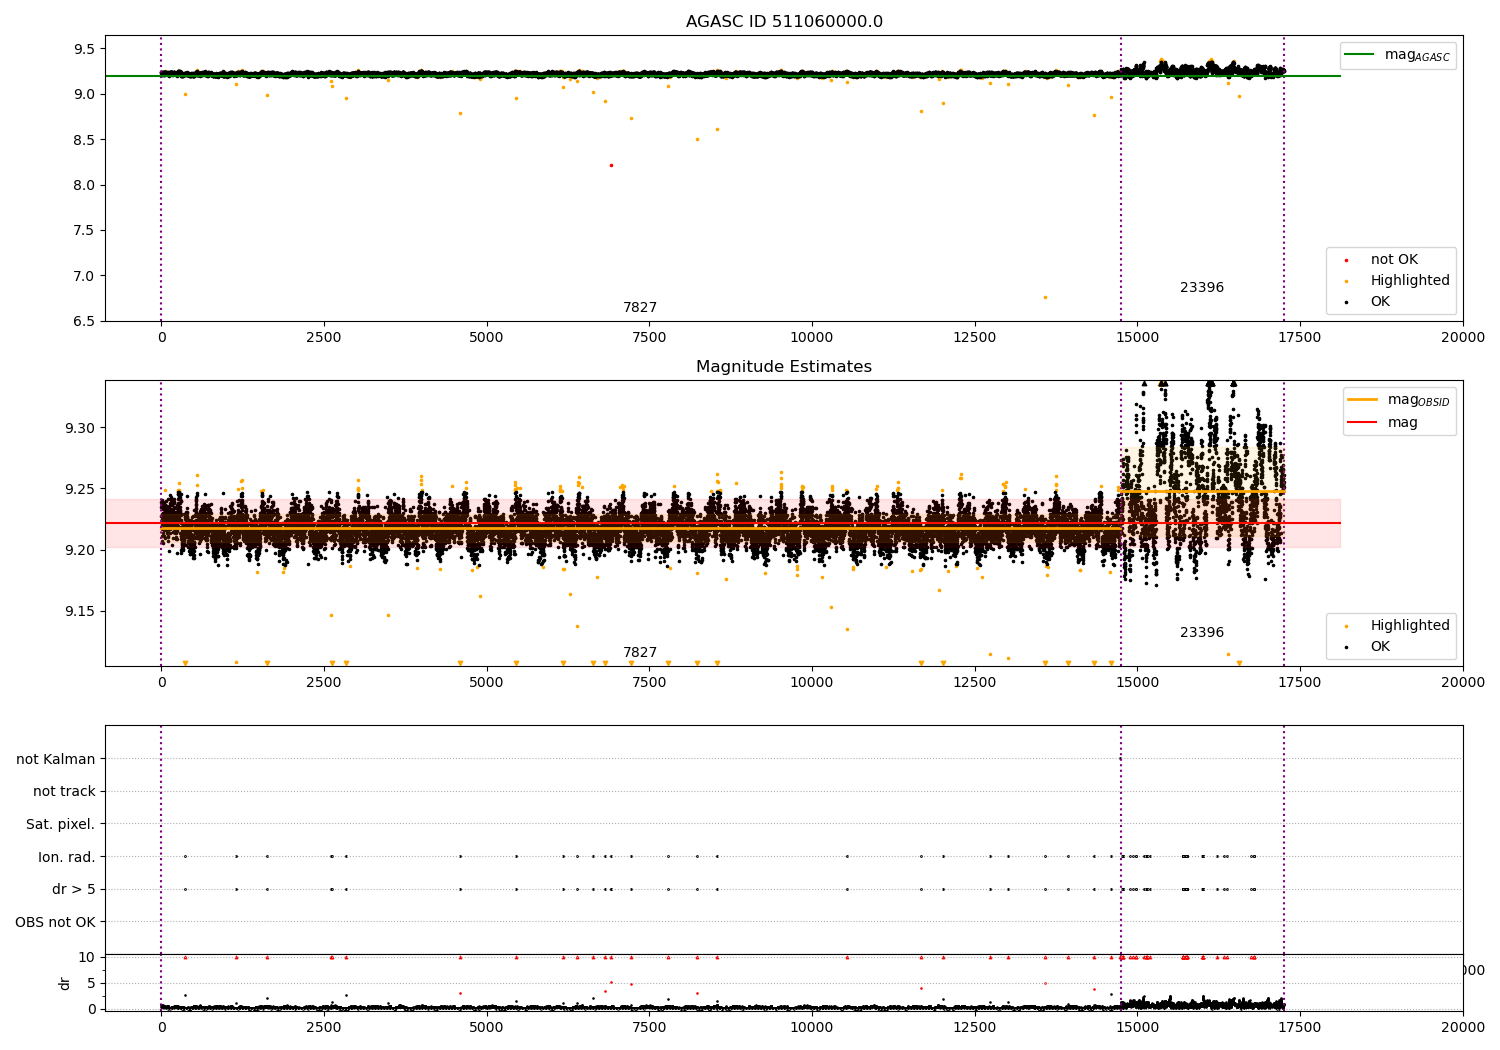Click the '9.20' y-axis tick in the middle plot

pos(80,550)
